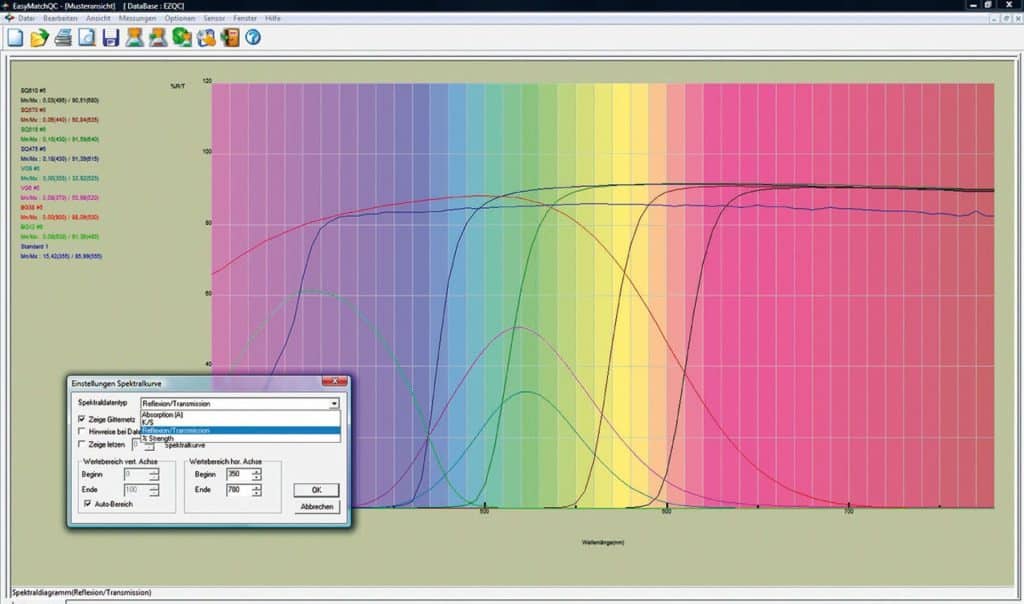The width and height of the screenshot is (1024, 604).
Task: Toggle the Zeige letzen checkbox
Action: (x=82, y=444)
